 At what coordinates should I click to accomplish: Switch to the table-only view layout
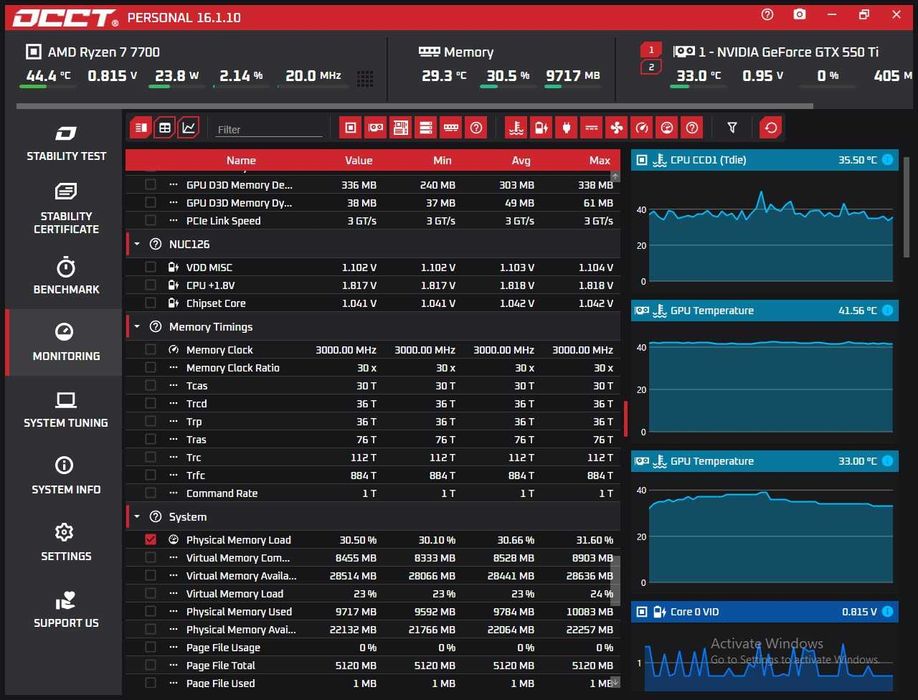(x=165, y=128)
